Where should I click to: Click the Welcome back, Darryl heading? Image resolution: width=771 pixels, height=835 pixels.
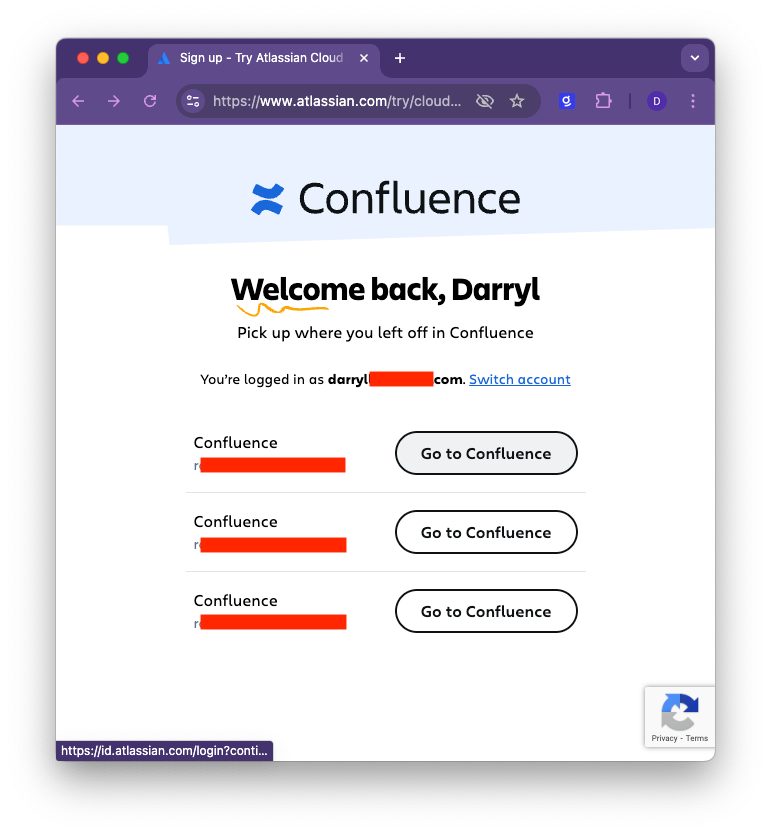pyautogui.click(x=386, y=290)
